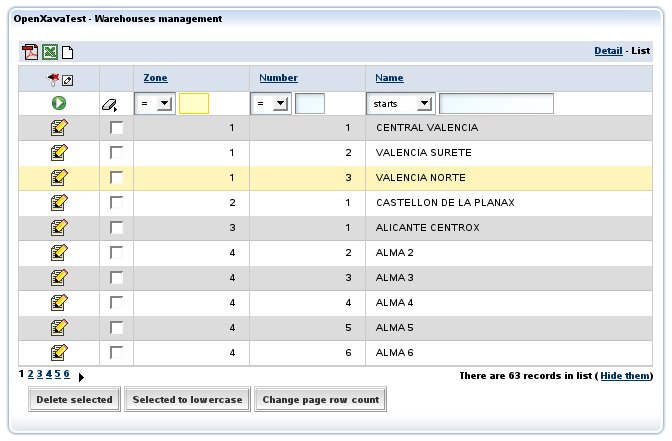Click the green filter execute icon
Viewport: 672px width, 441px height.
pyautogui.click(x=59, y=103)
